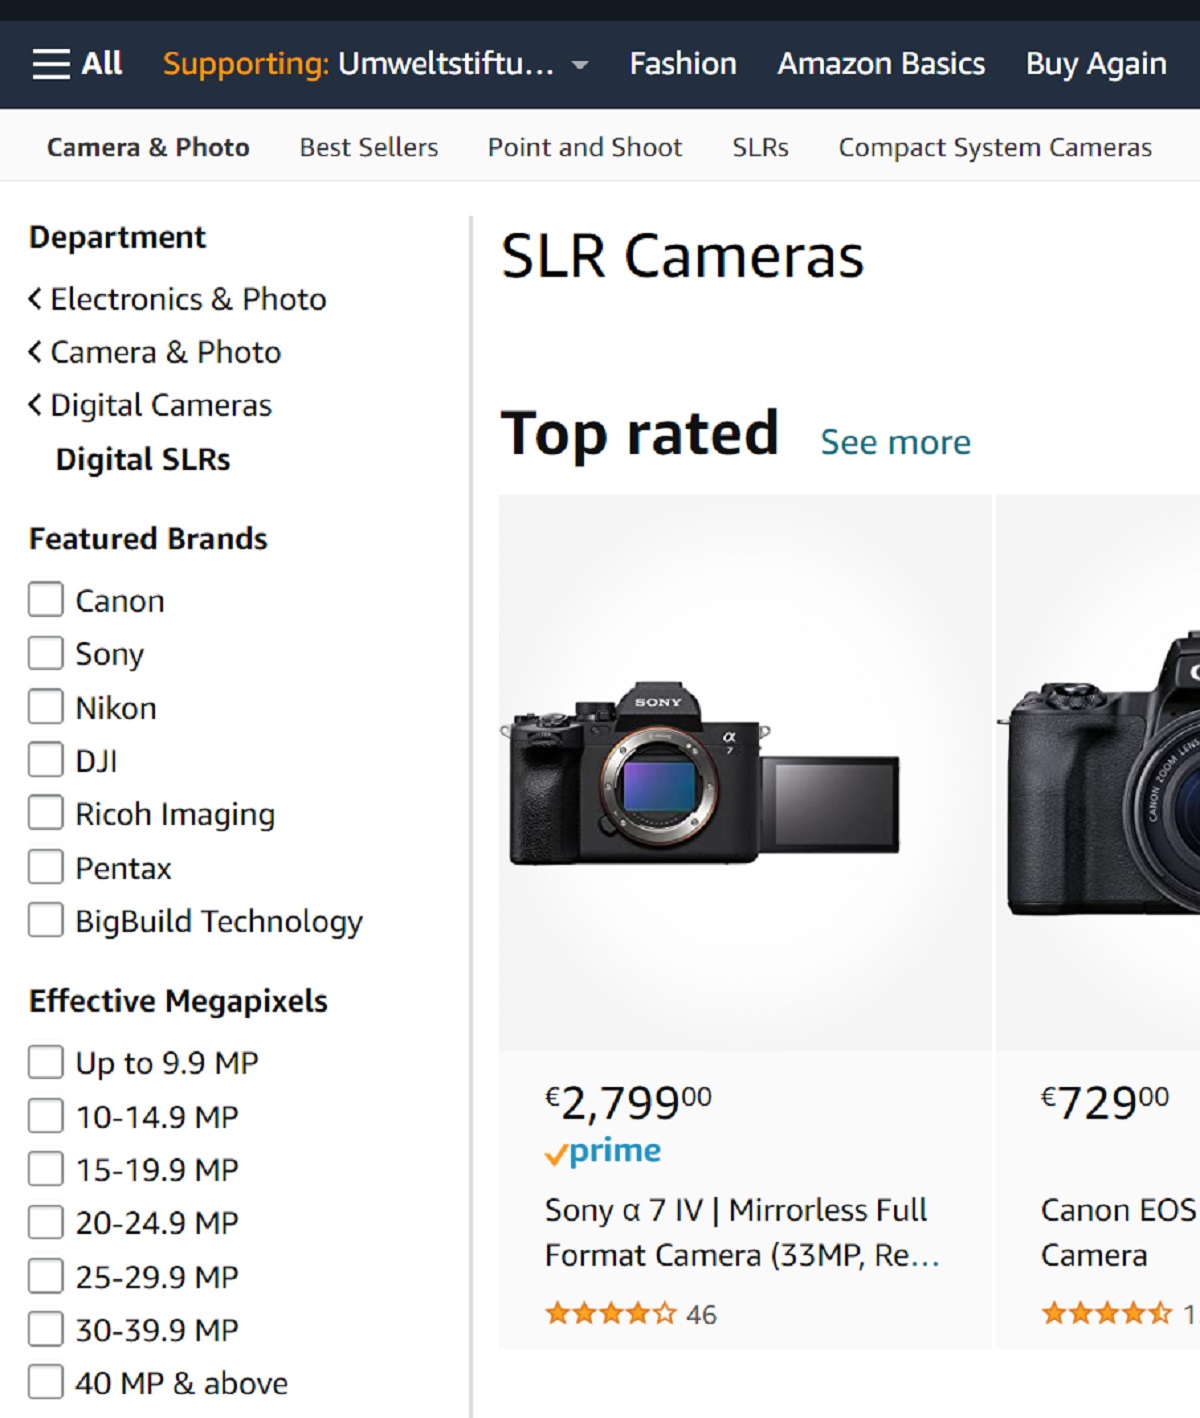The width and height of the screenshot is (1200, 1418).
Task: Open the star rating of the Sony α 7 IV
Action: [611, 1313]
